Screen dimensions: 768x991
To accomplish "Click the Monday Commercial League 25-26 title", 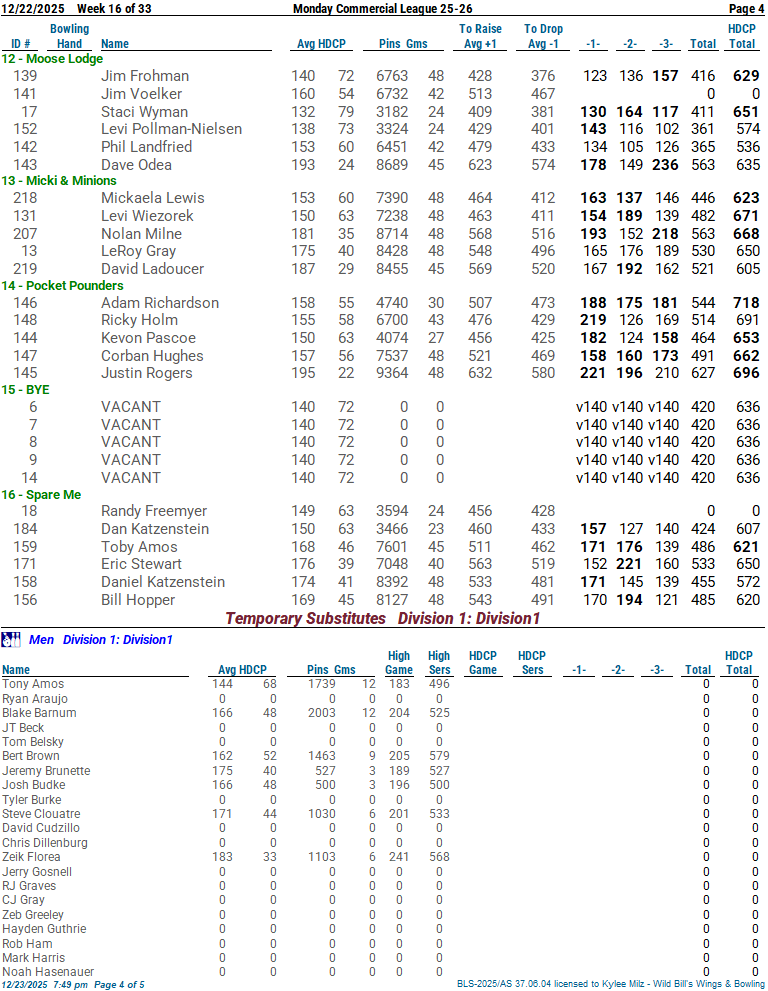I will 382,9.
